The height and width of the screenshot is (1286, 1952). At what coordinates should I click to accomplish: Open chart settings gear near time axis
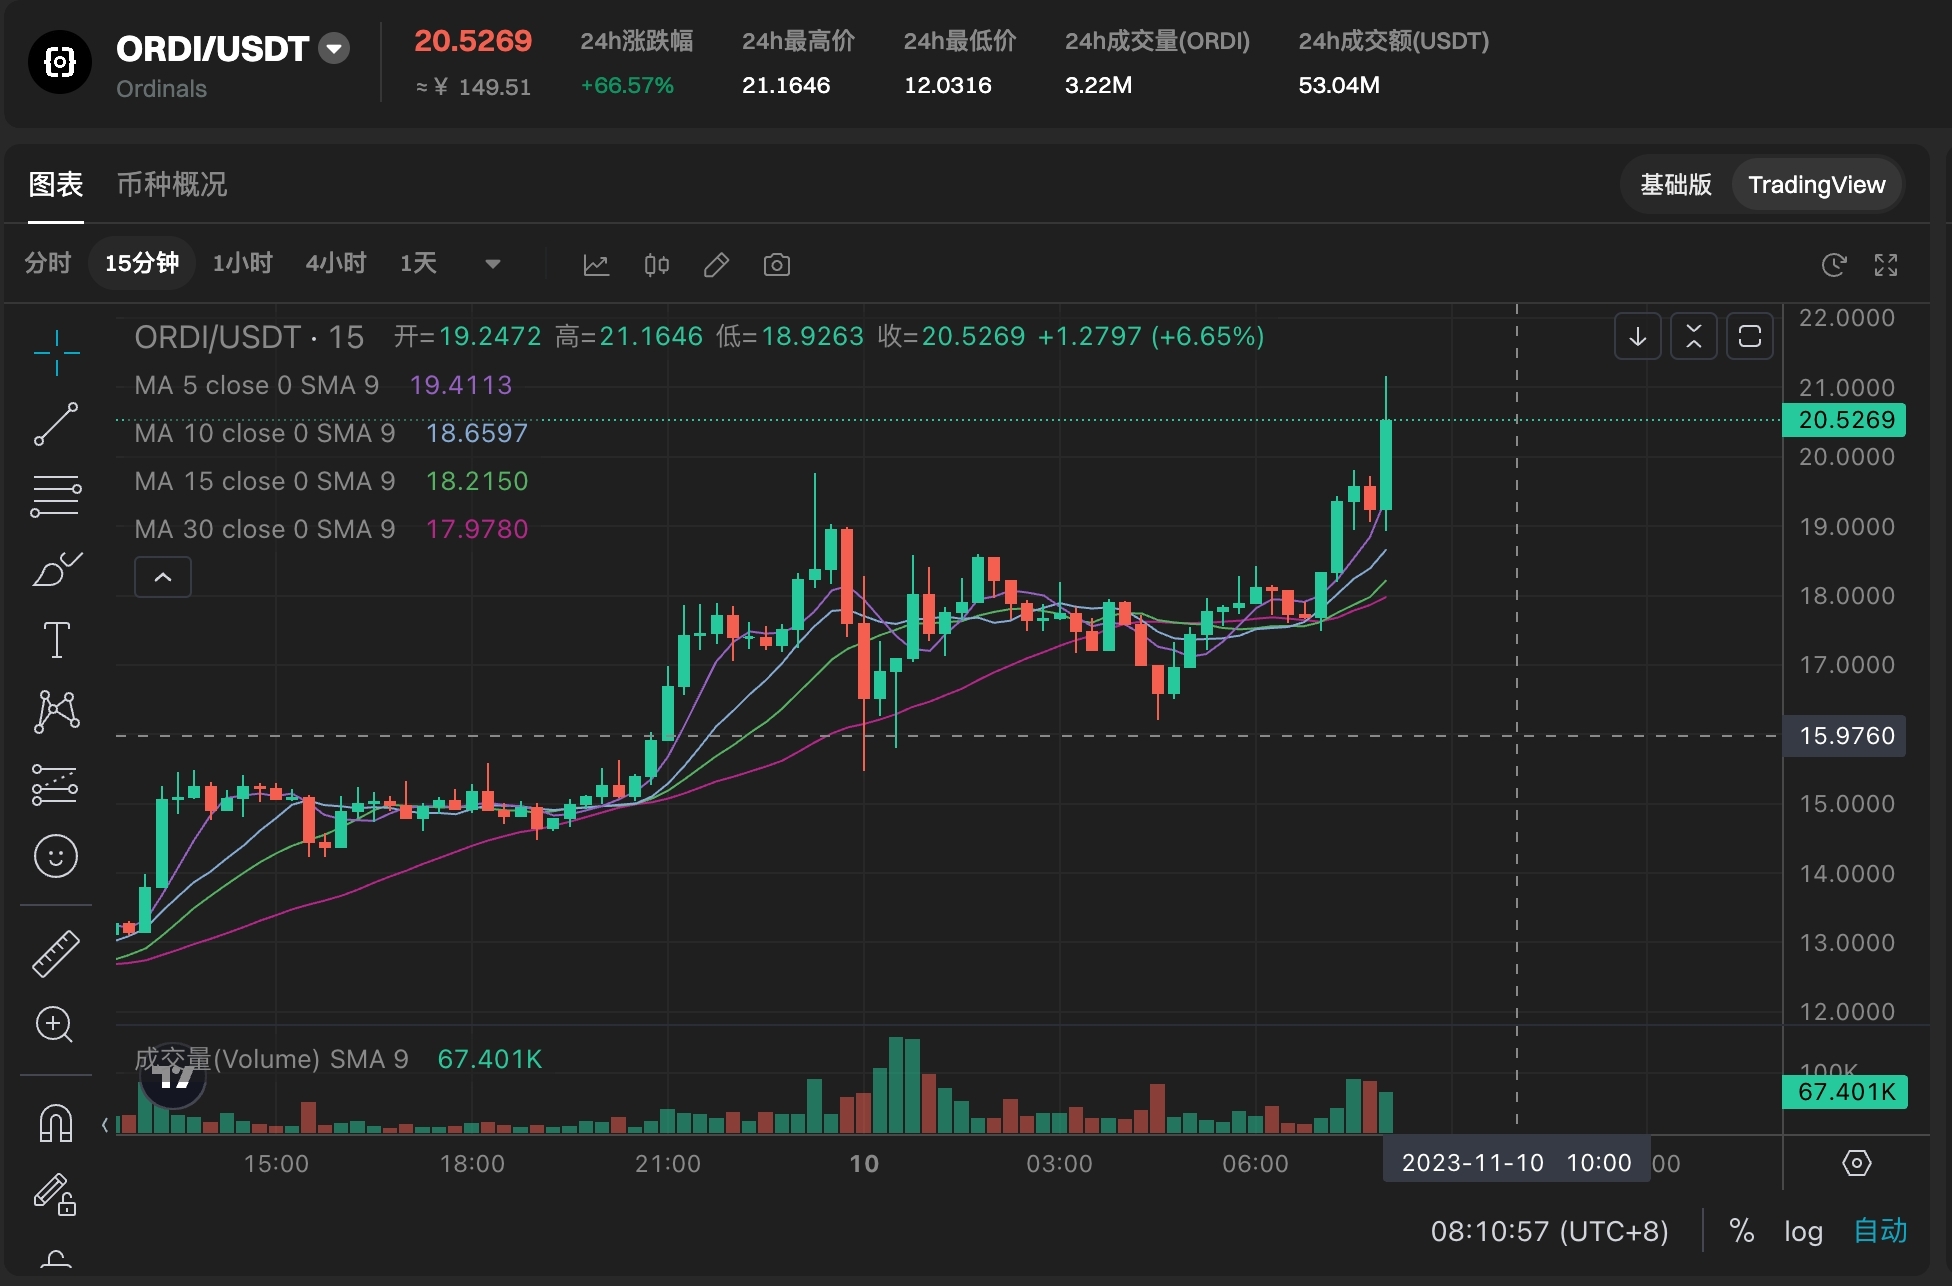[1856, 1163]
